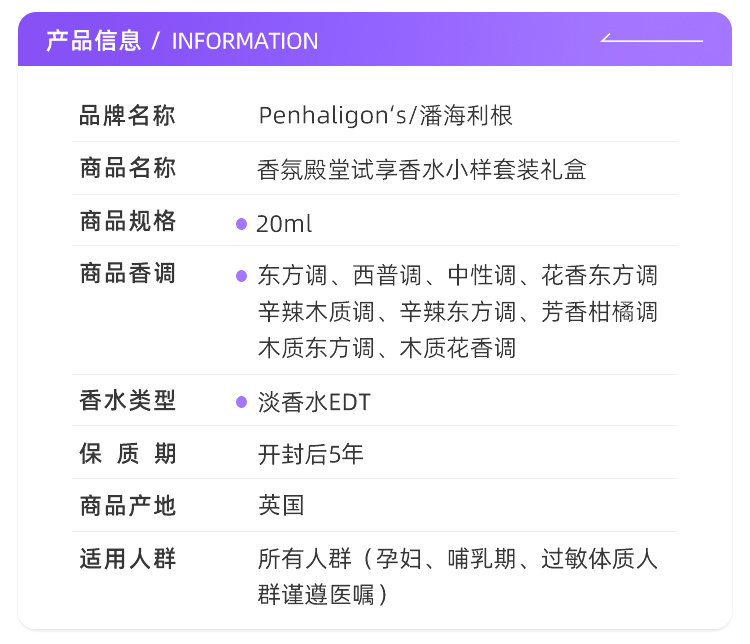Select the 淡香水EDT perfume type text
Image resolution: width=750 pixels, height=644 pixels.
313,402
